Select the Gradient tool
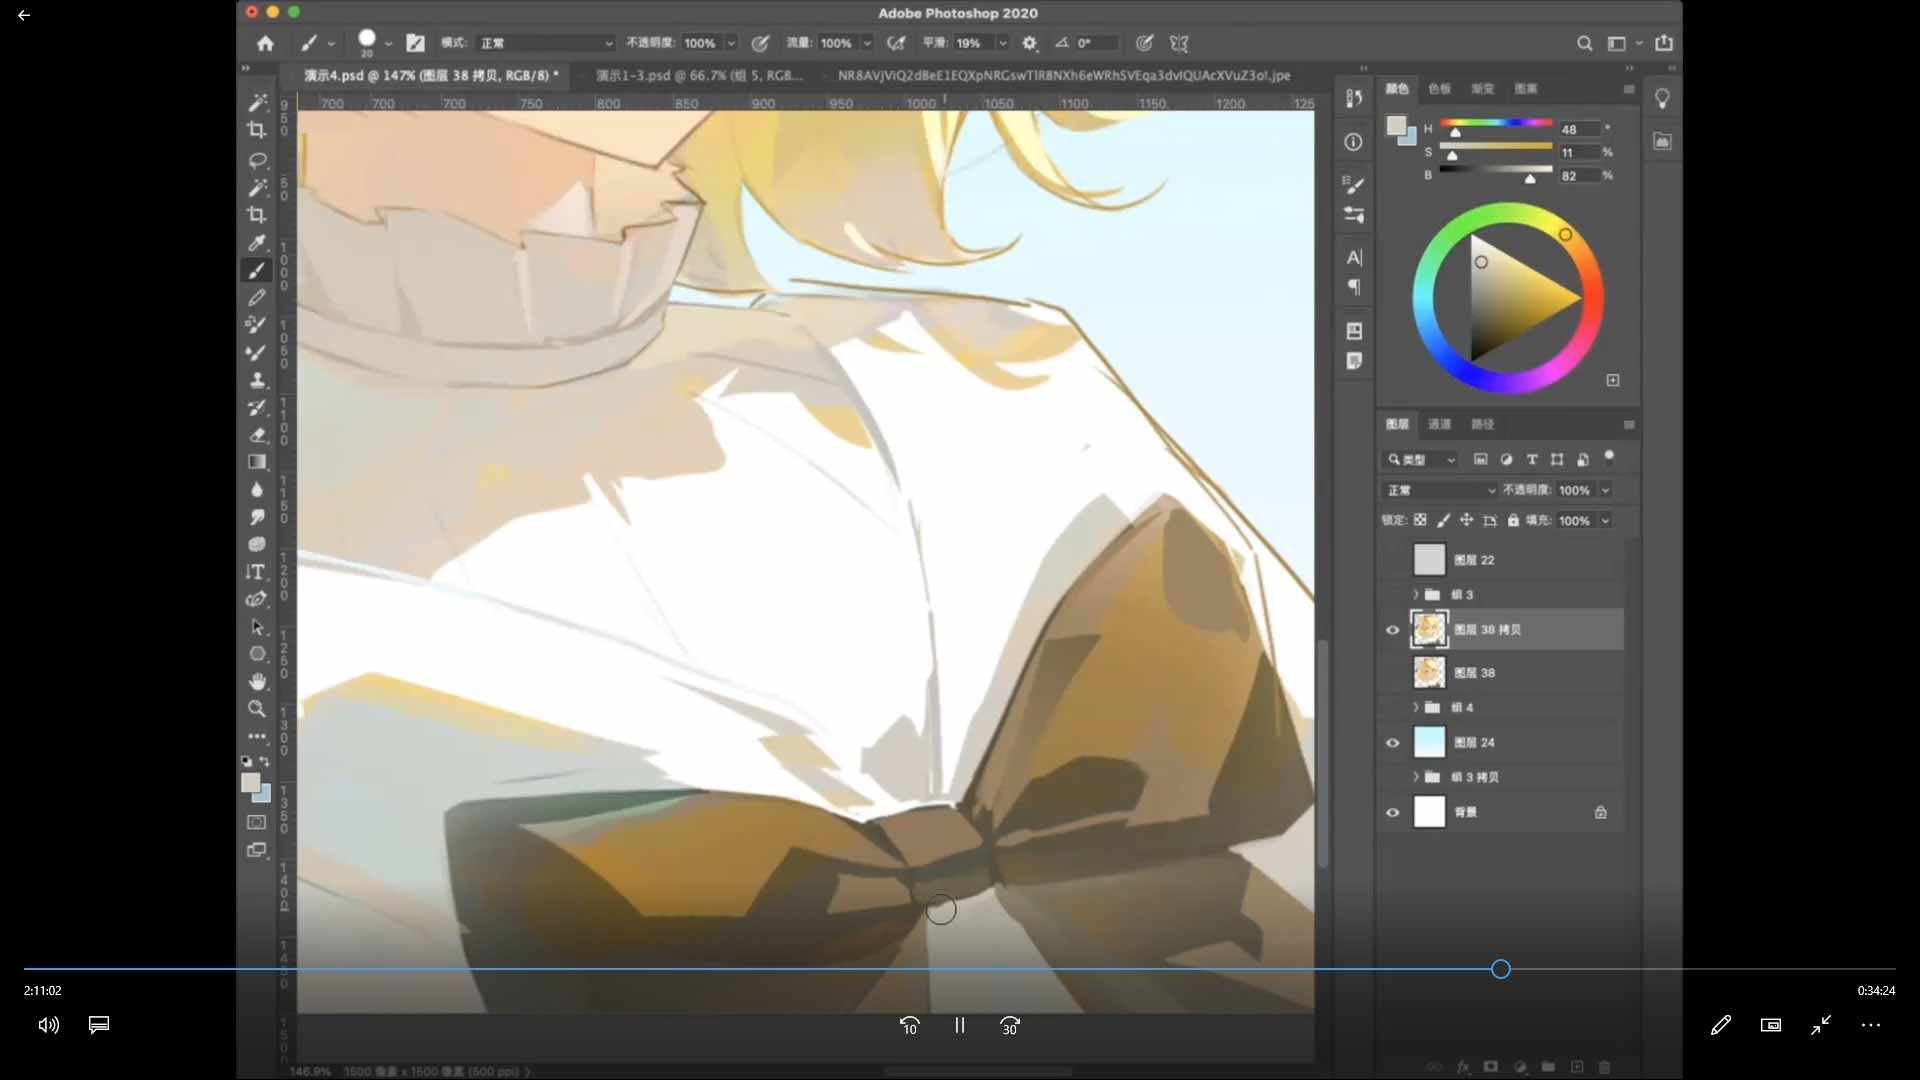Viewport: 1920px width, 1080px height. (257, 462)
